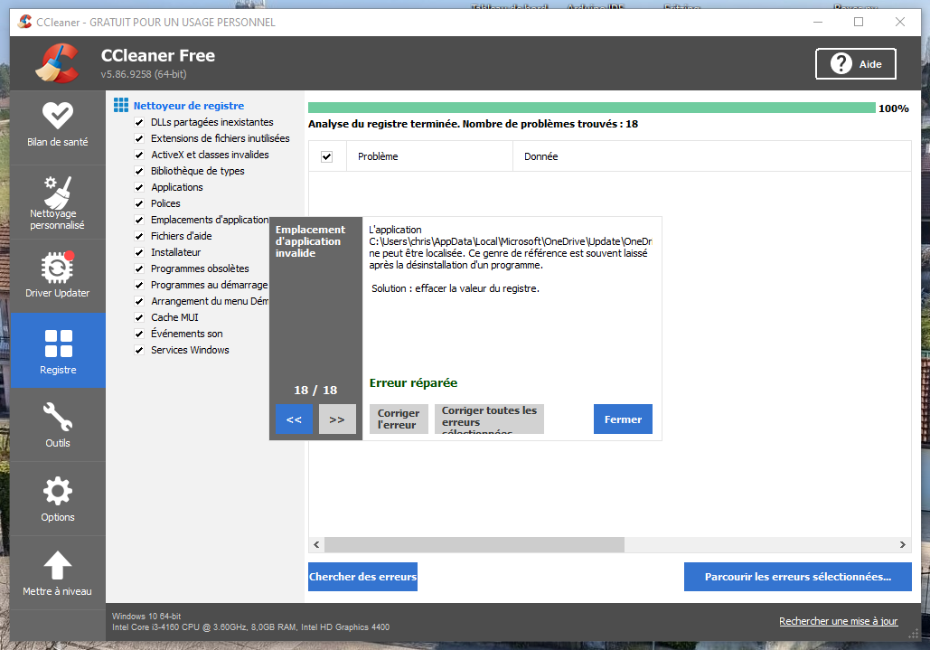Uncheck the Installateur checkbox
The height and width of the screenshot is (650, 930).
click(139, 253)
